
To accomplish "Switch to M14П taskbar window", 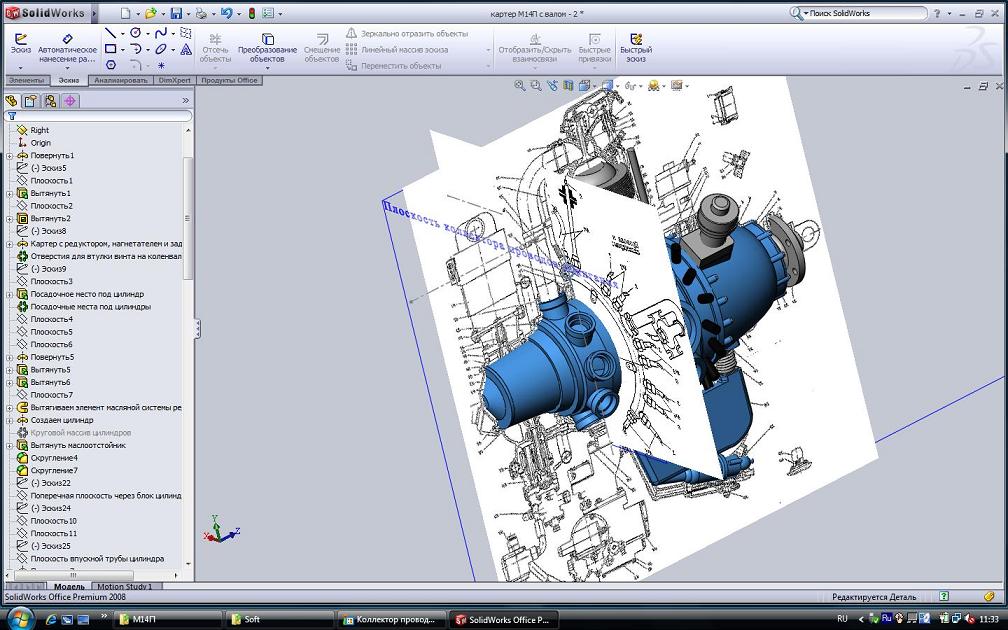I will 168,619.
